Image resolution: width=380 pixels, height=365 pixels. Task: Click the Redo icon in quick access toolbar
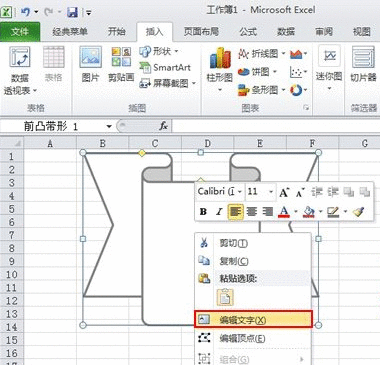point(49,12)
